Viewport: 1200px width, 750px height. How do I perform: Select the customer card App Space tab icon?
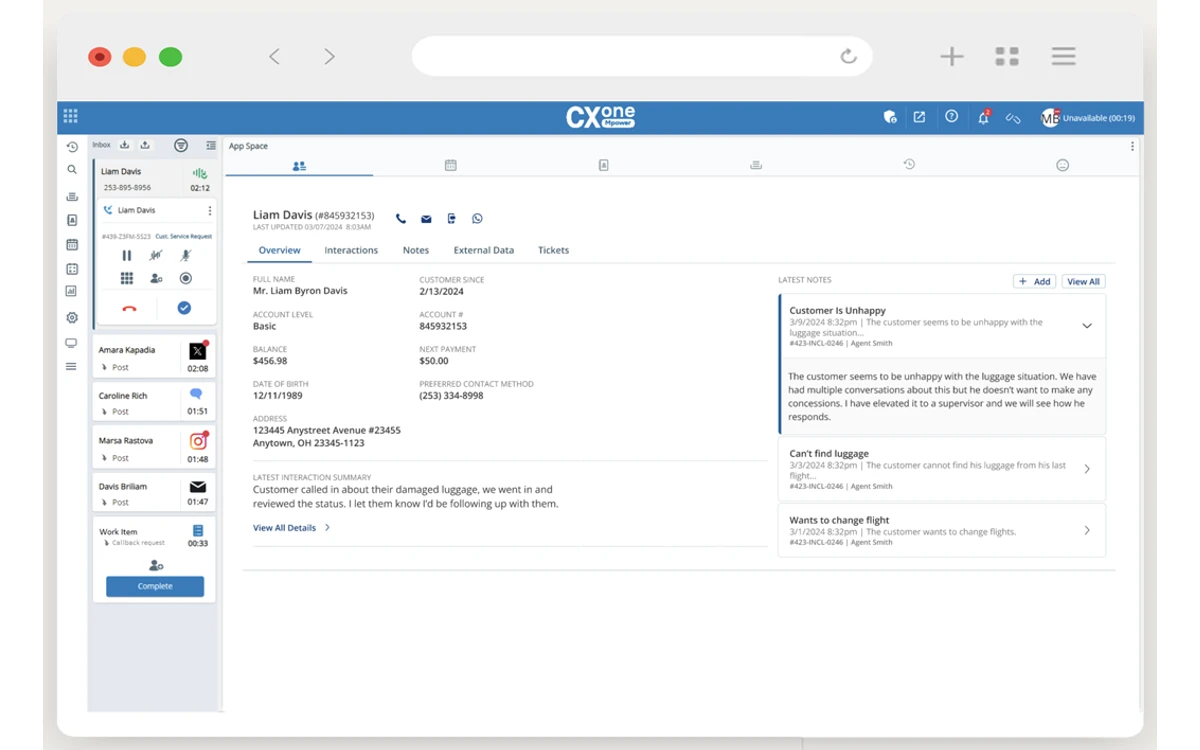[299, 166]
